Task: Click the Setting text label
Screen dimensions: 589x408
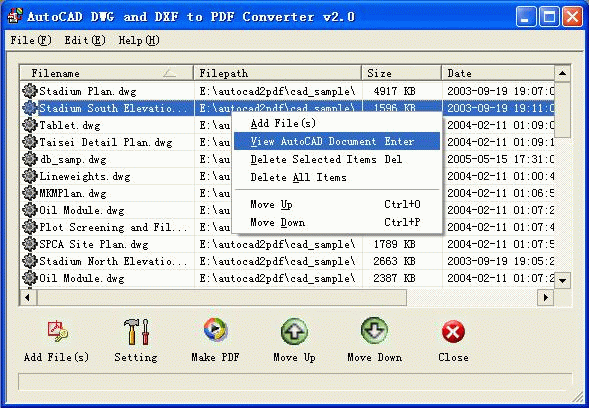Action: click(136, 357)
